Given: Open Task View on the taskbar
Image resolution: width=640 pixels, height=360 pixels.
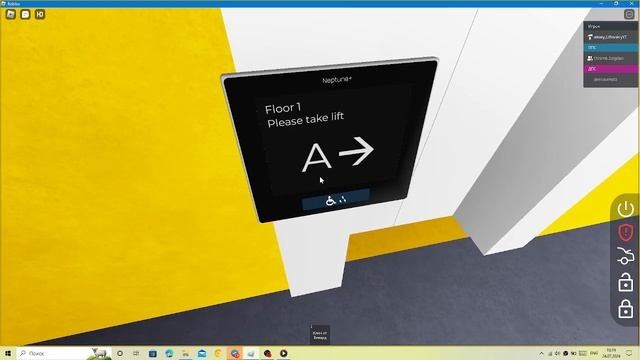Looking at the screenshot, I should click(136, 353).
